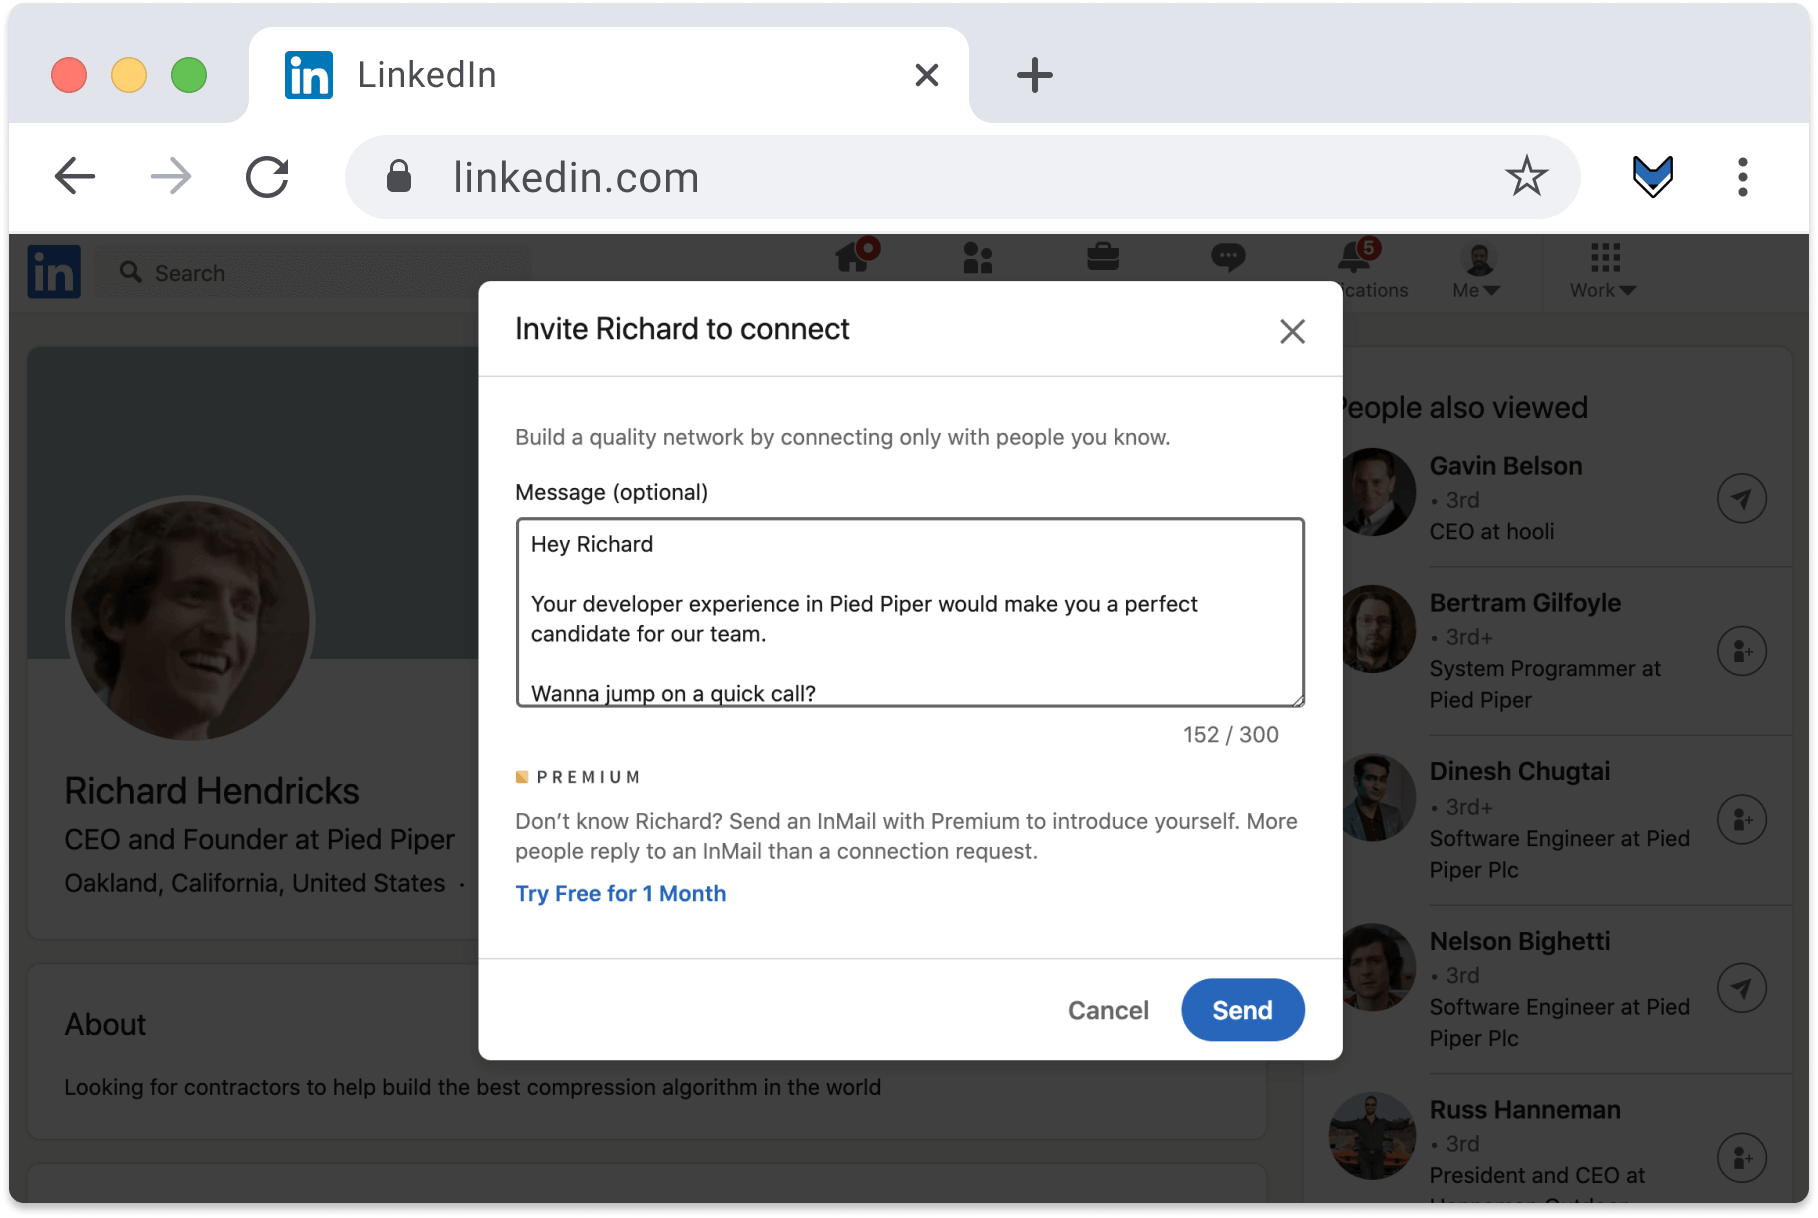Message Nelson Bighetti with the send icon
The height and width of the screenshot is (1218, 1818).
pos(1741,989)
